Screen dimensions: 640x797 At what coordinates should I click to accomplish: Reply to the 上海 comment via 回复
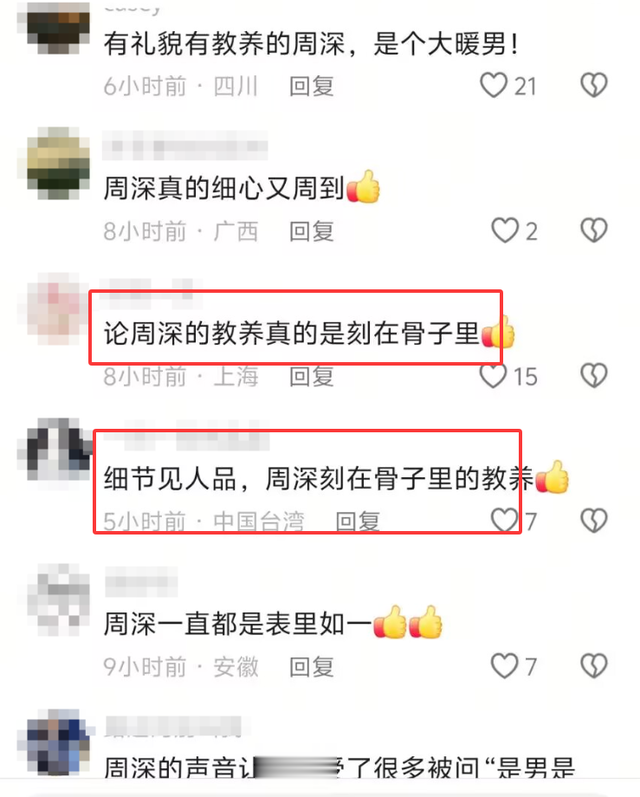click(x=312, y=377)
